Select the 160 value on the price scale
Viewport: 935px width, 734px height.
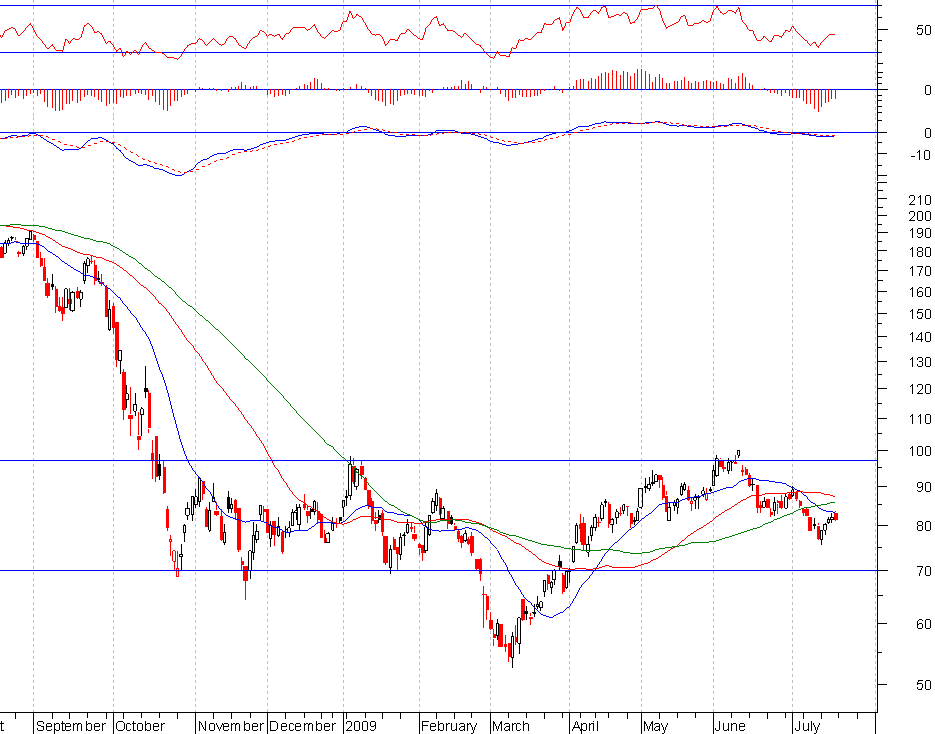click(x=920, y=292)
